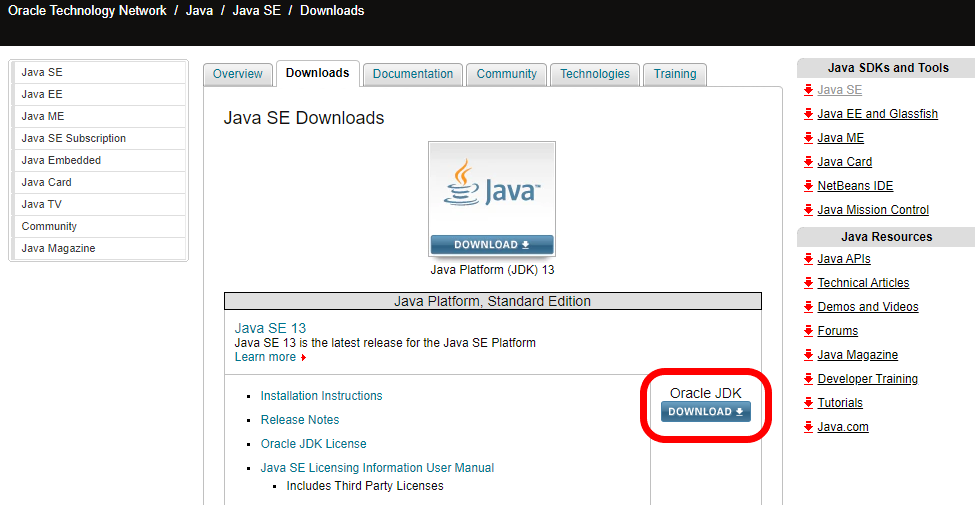
Task: Open the Installation Instructions link
Action: pyautogui.click(x=321, y=396)
